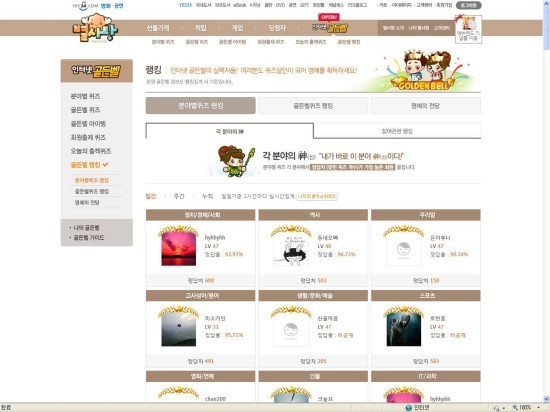Image resolution: width=550 pixels, height=412 pixels.
Task: Open 동네오빠's cartoon profile picture in 역사
Action: 291,249
